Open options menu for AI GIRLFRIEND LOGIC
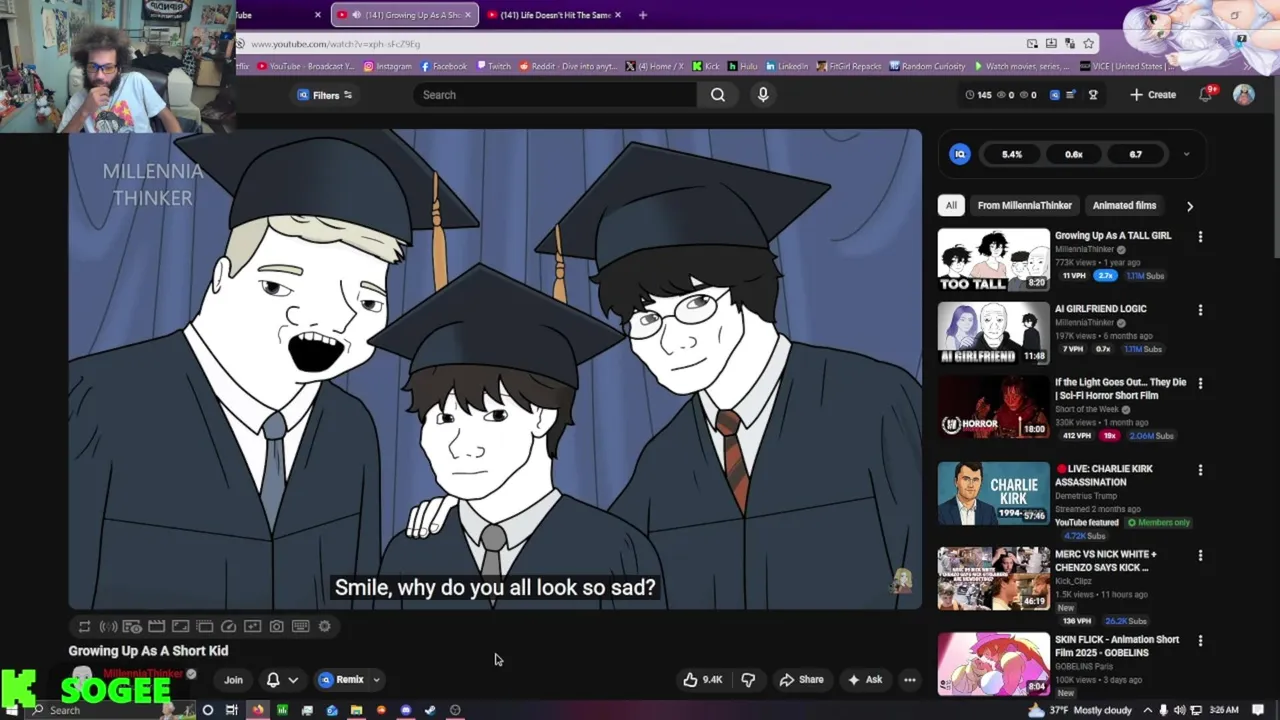The image size is (1280, 720). [x=1200, y=310]
